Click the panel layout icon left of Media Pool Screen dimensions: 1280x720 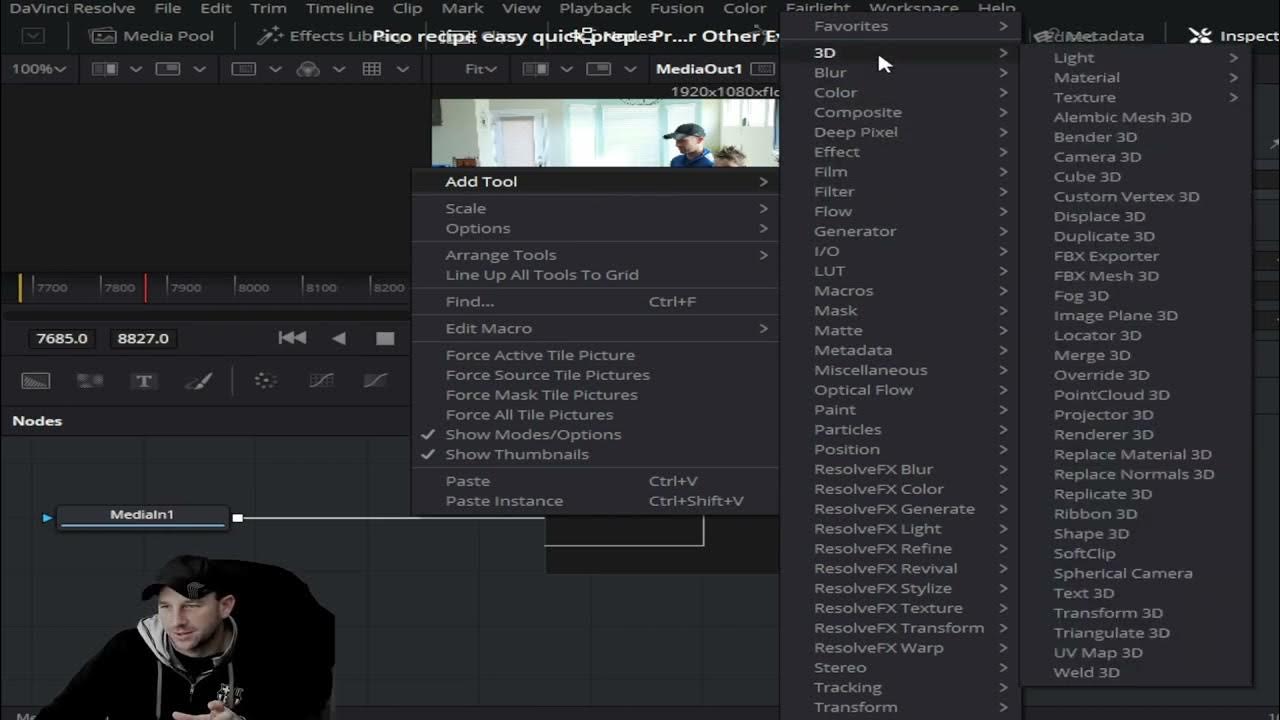[34, 36]
